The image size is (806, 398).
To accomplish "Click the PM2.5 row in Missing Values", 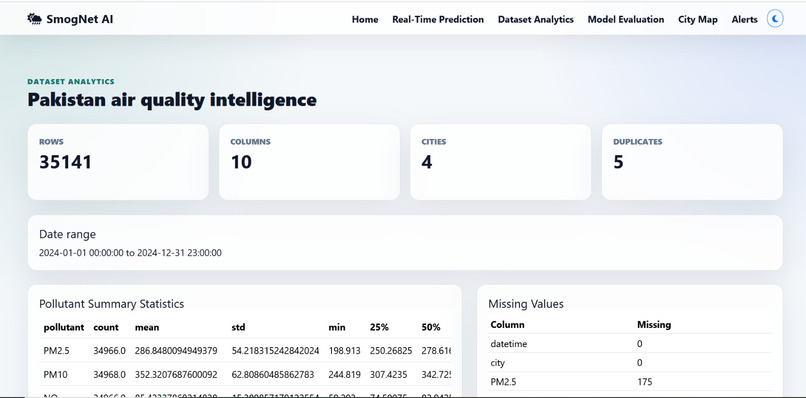I will coord(630,382).
